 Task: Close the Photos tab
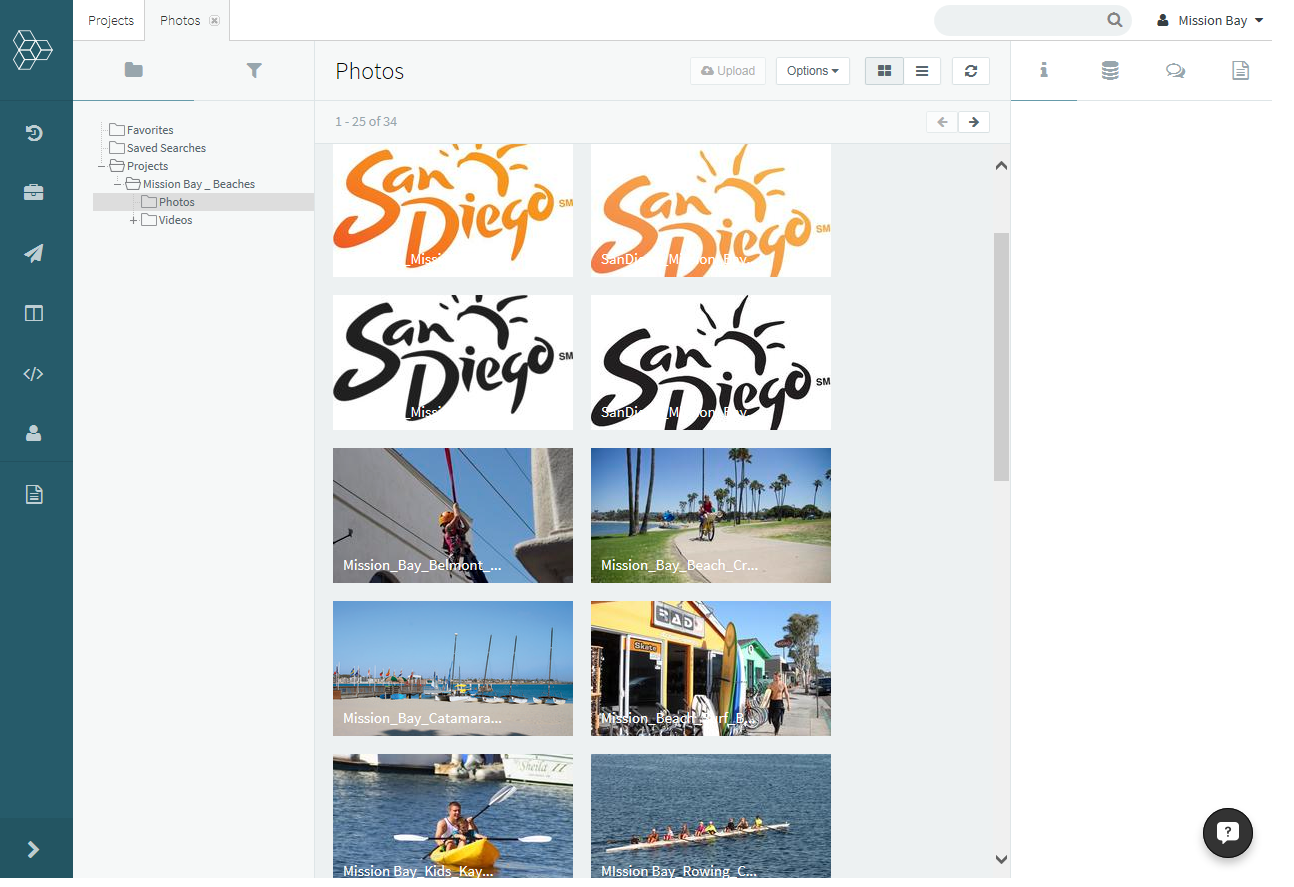click(214, 21)
